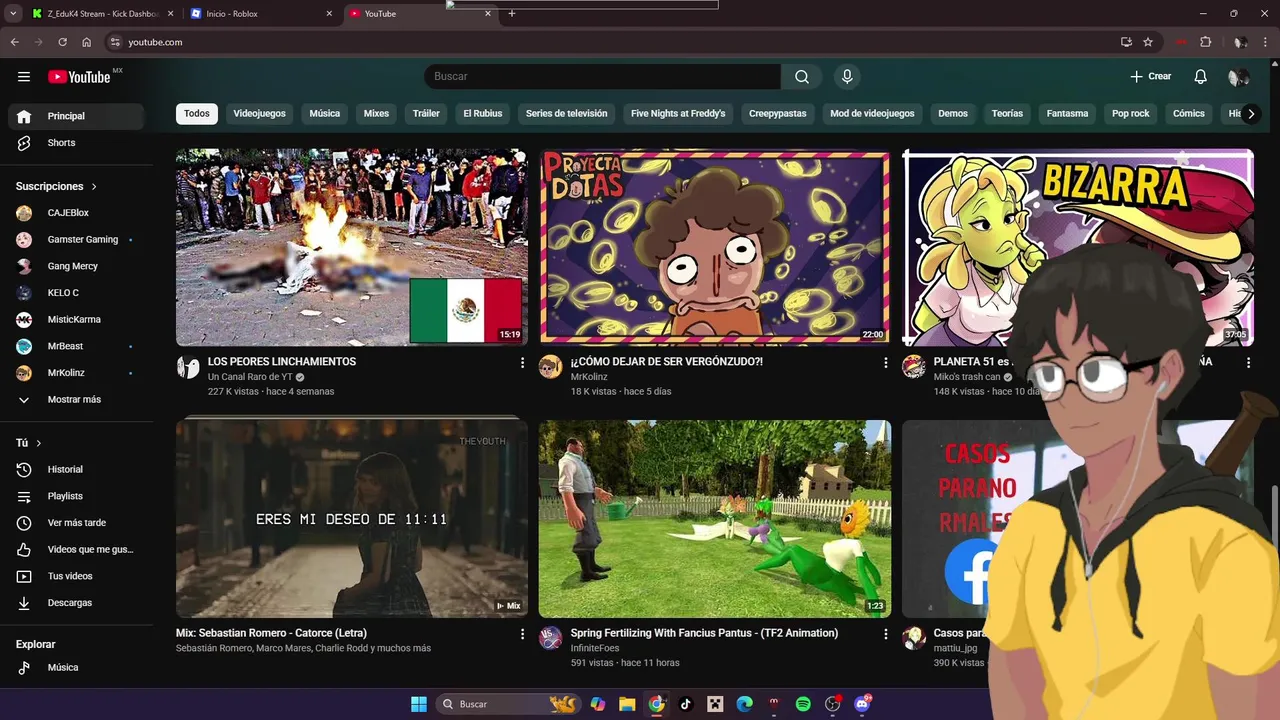Open Playlists
The height and width of the screenshot is (720, 1280).
click(77, 496)
